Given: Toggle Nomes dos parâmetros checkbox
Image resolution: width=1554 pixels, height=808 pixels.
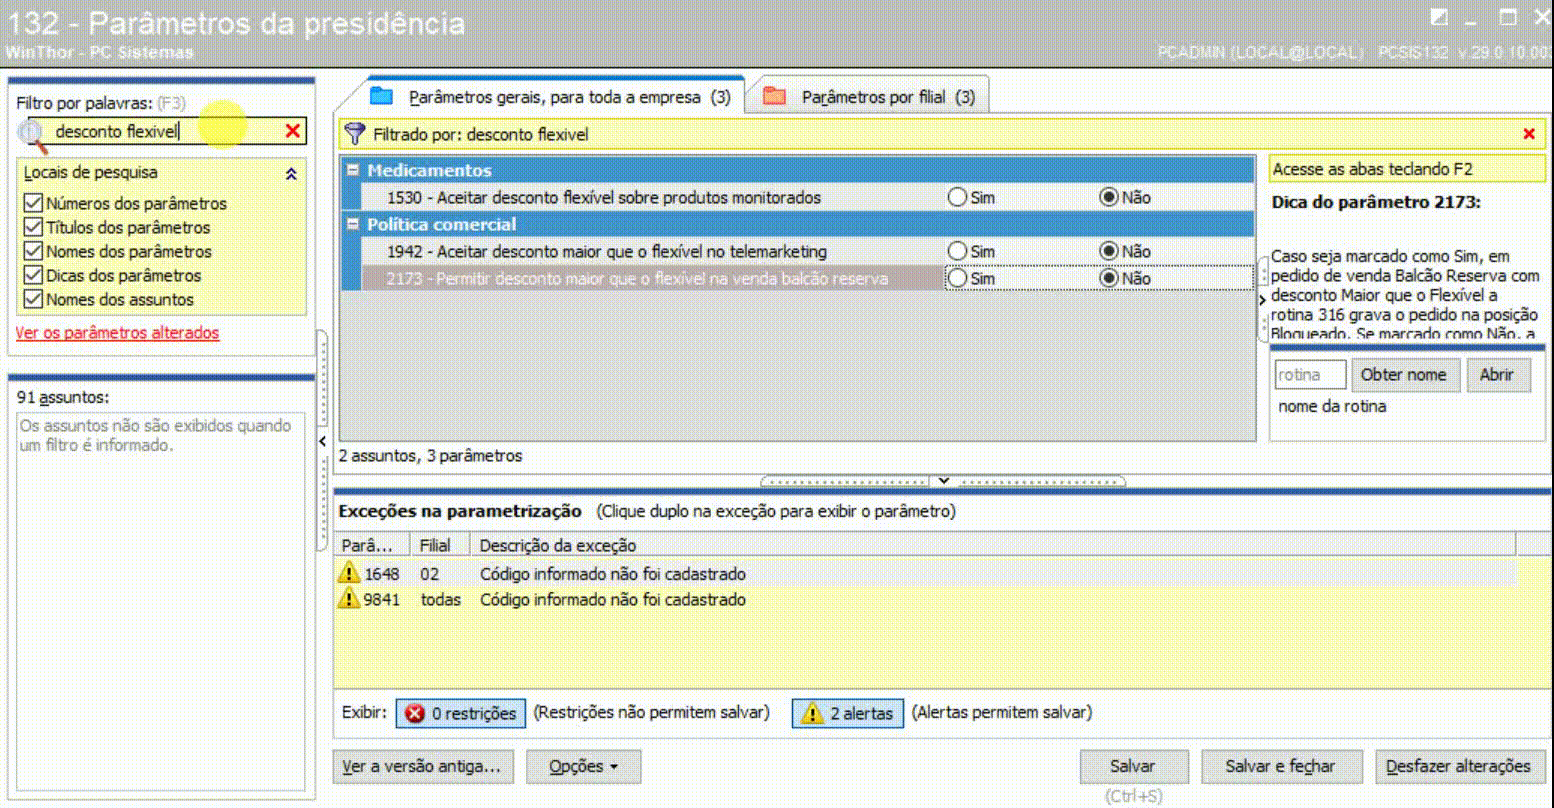Looking at the screenshot, I should [33, 251].
